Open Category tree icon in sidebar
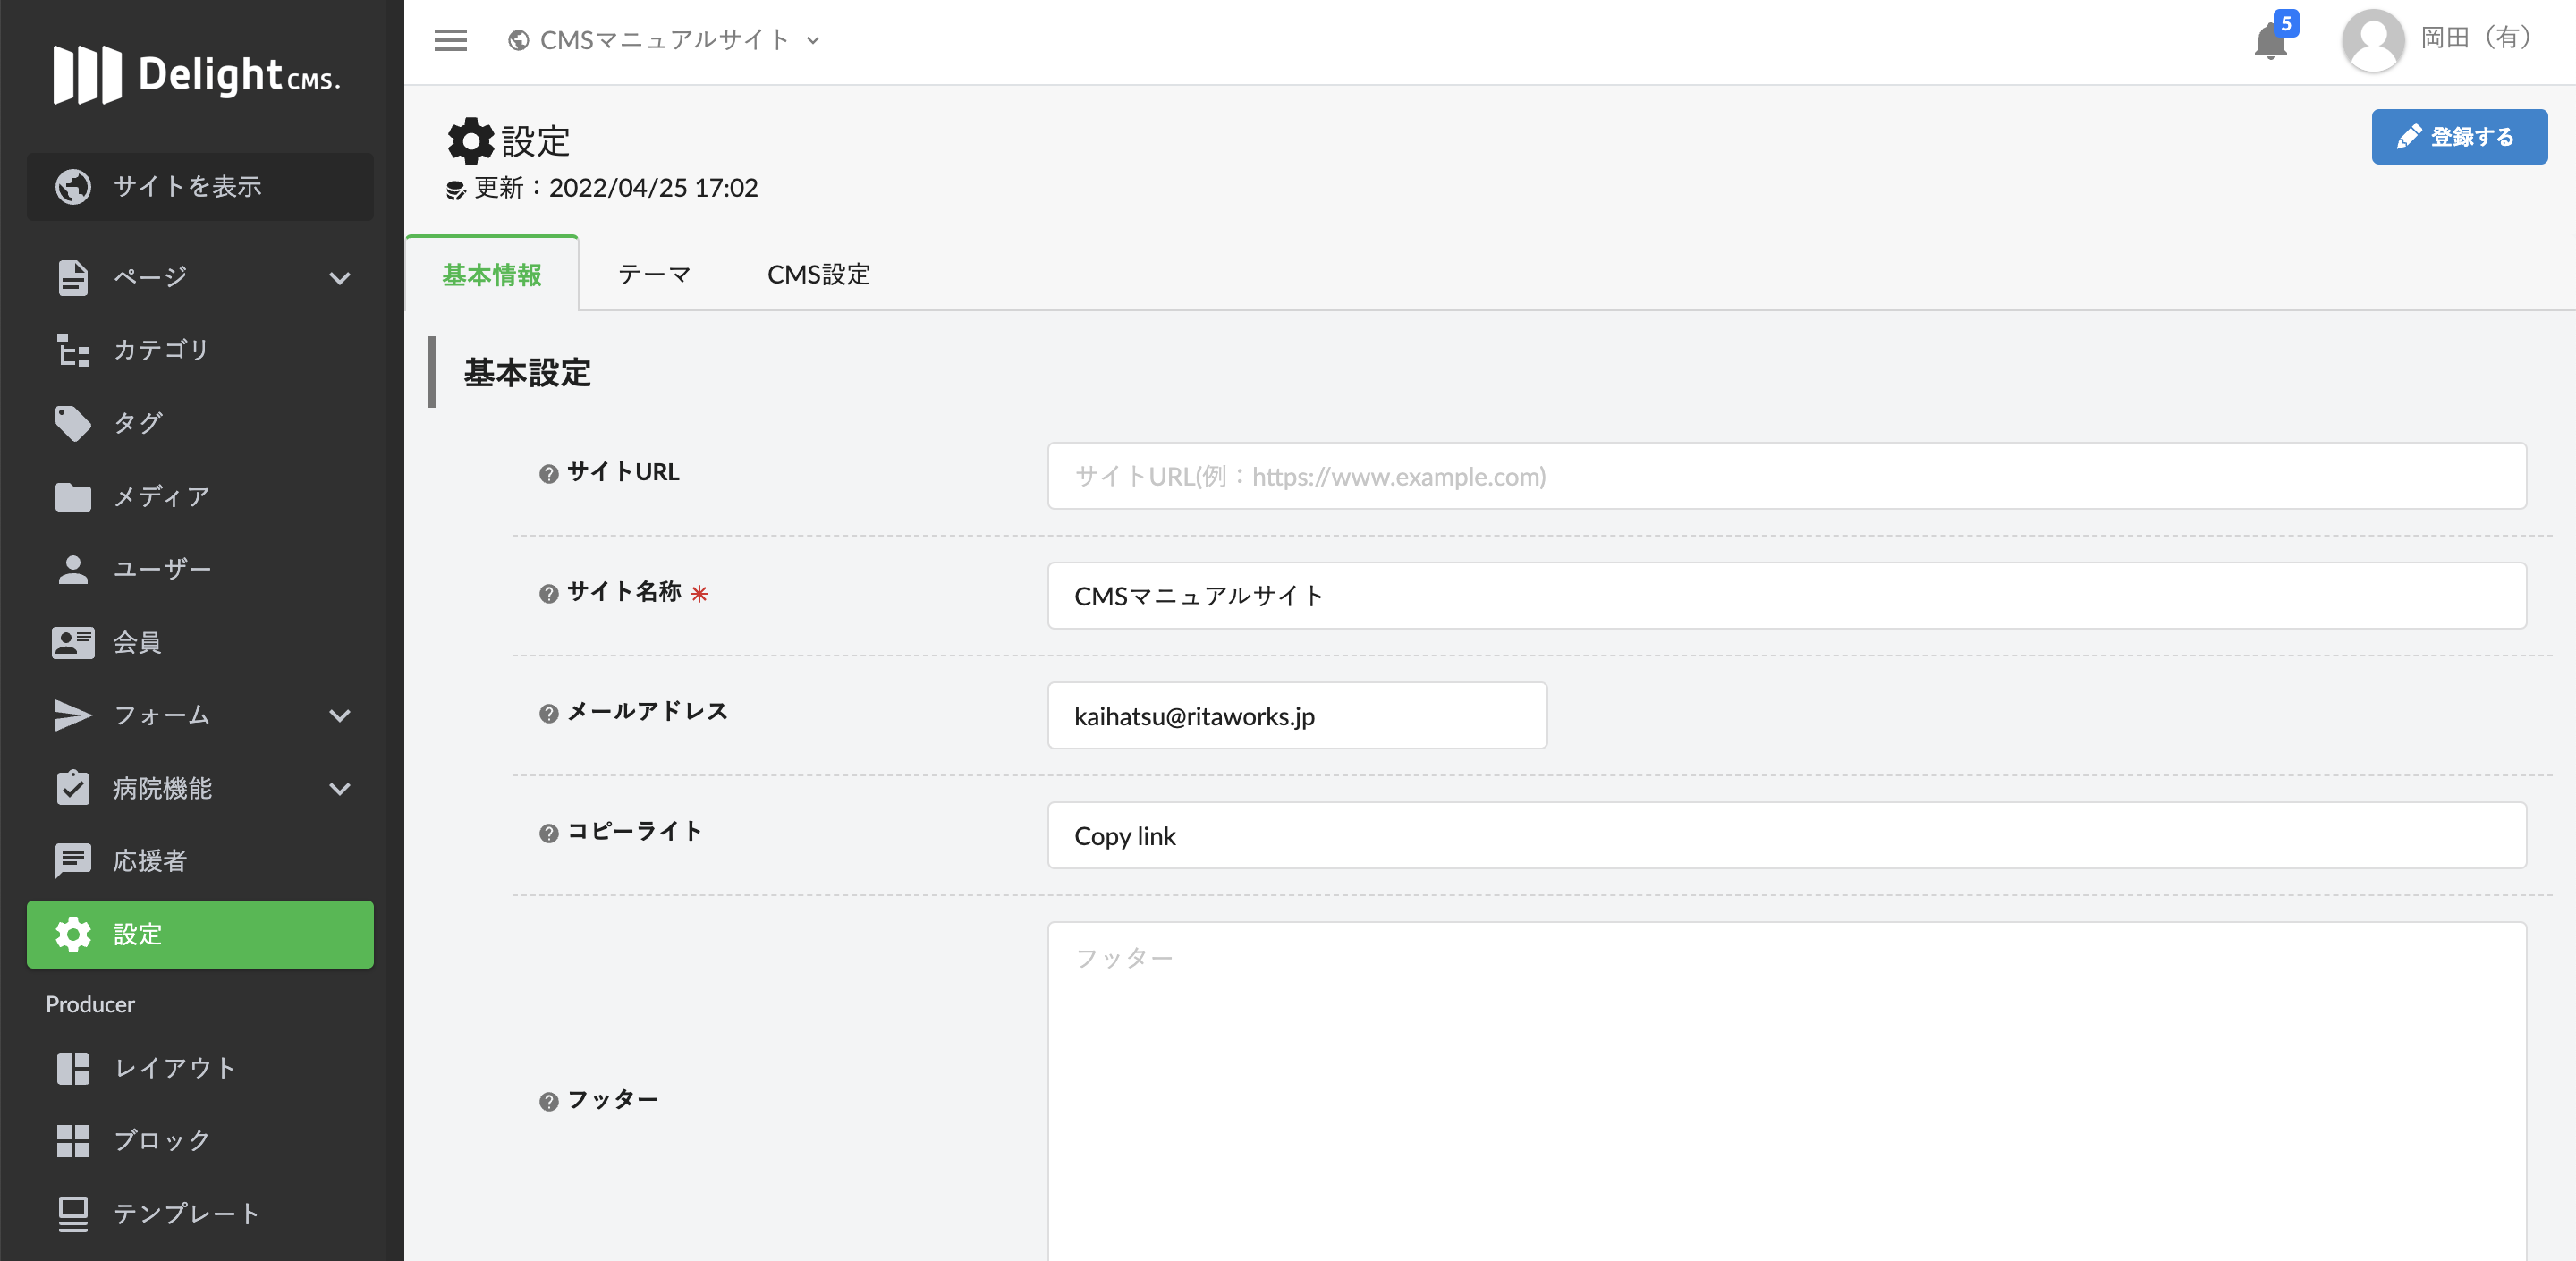Viewport: 2576px width, 1261px height. click(x=73, y=350)
